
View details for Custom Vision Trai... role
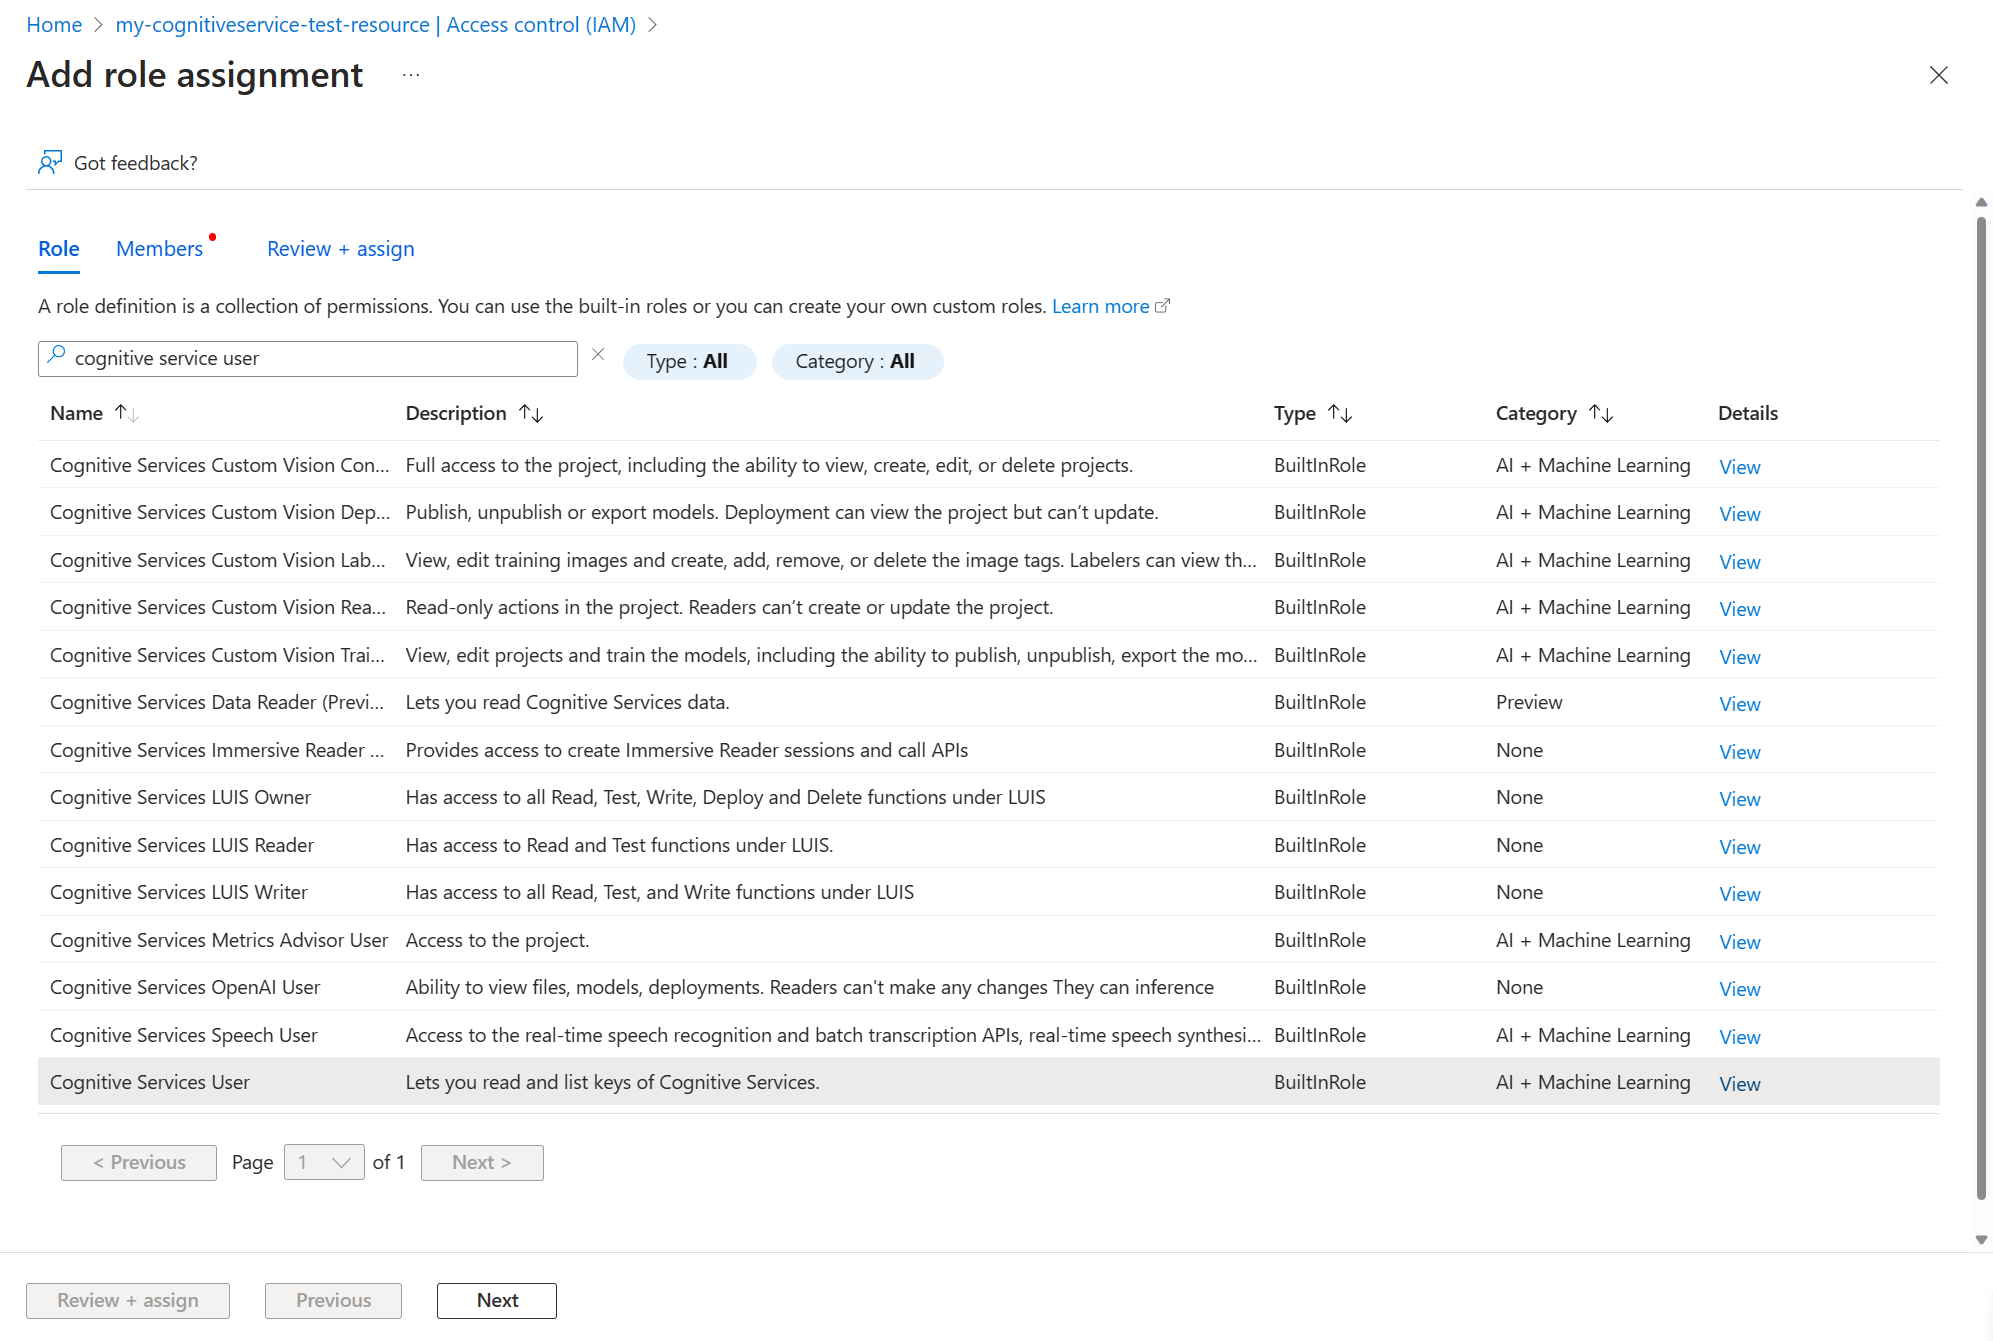click(x=1739, y=656)
